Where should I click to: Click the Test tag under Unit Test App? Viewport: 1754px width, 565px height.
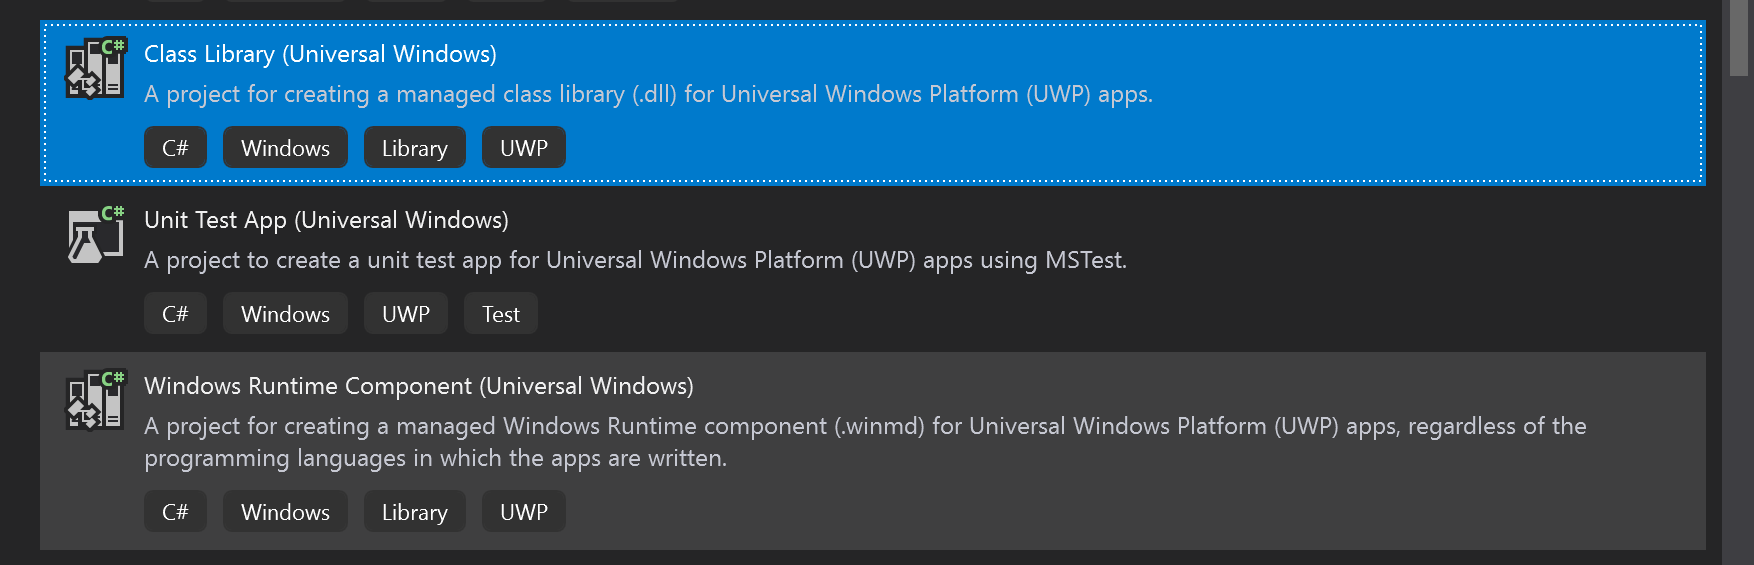(501, 314)
